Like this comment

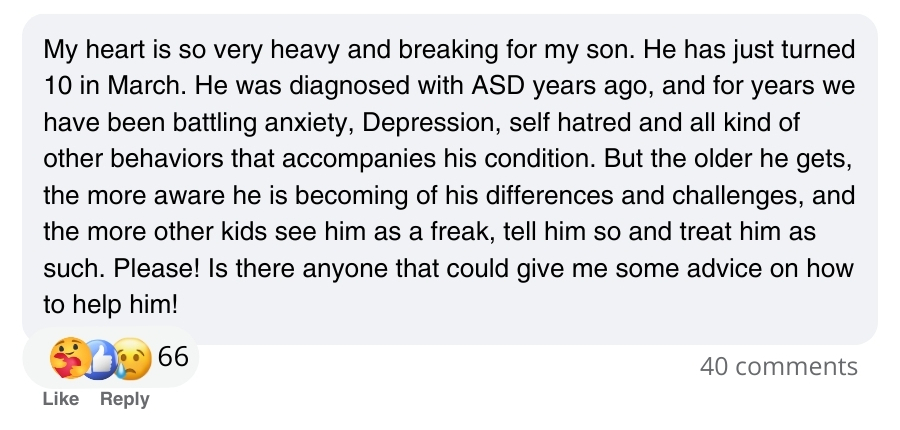click(x=61, y=399)
